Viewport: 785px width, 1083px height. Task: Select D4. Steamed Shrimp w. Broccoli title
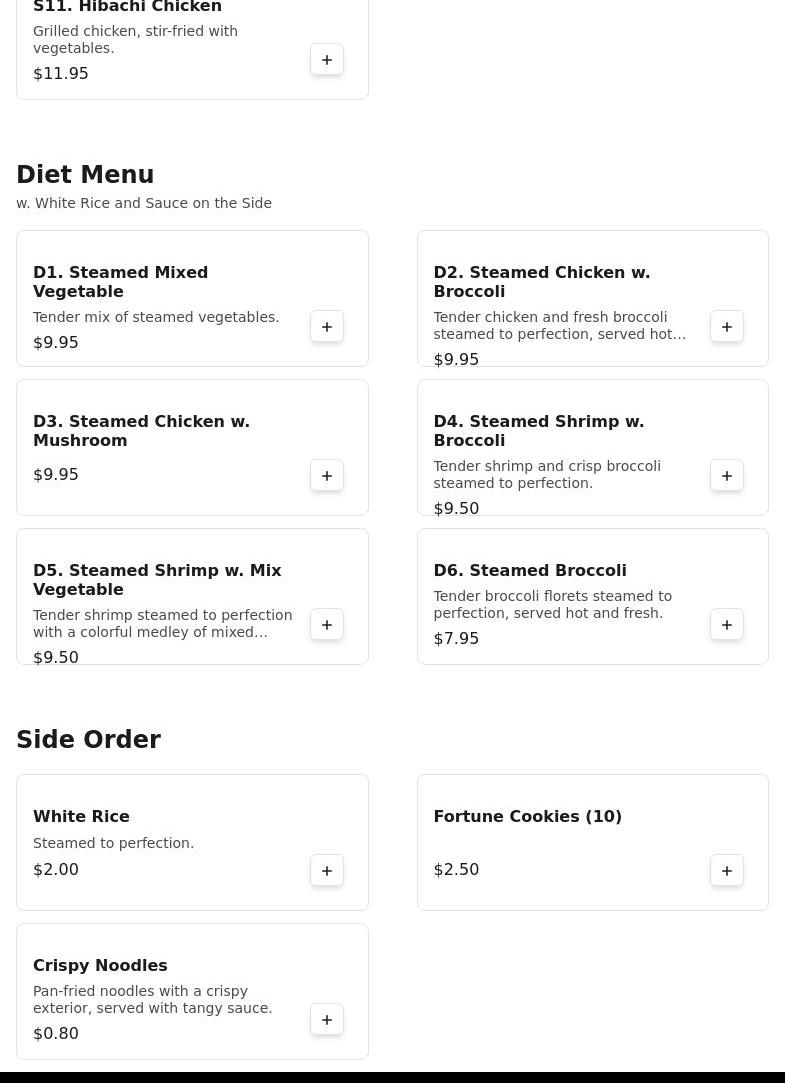coord(538,431)
